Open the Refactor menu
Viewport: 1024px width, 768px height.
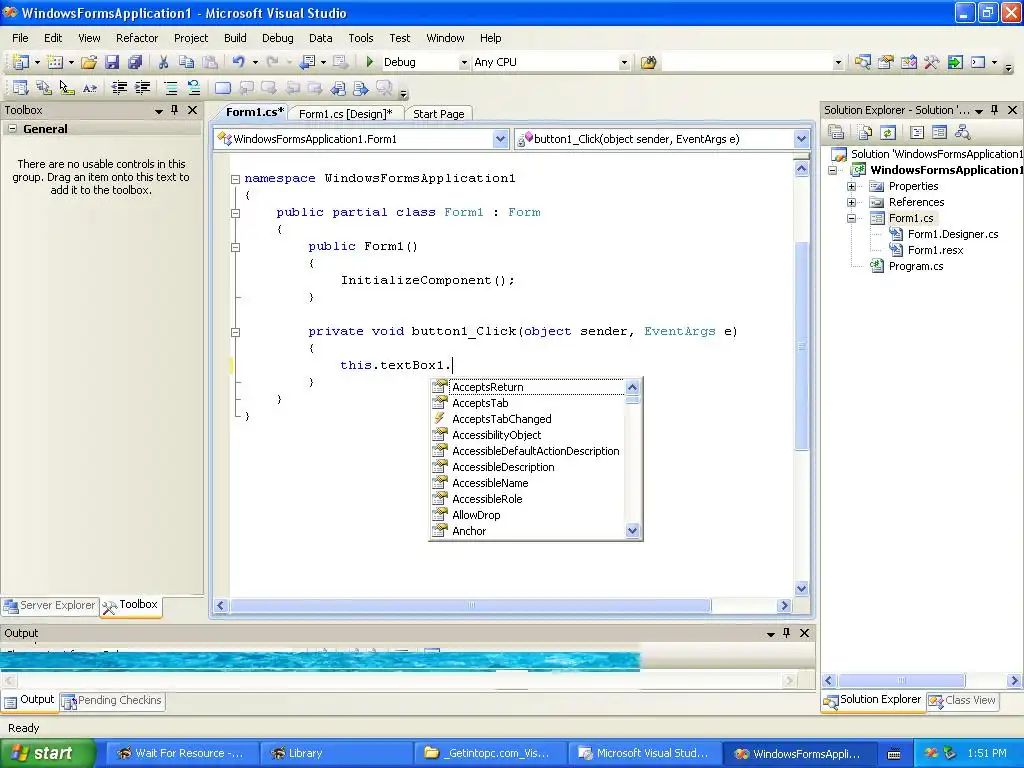(137, 38)
